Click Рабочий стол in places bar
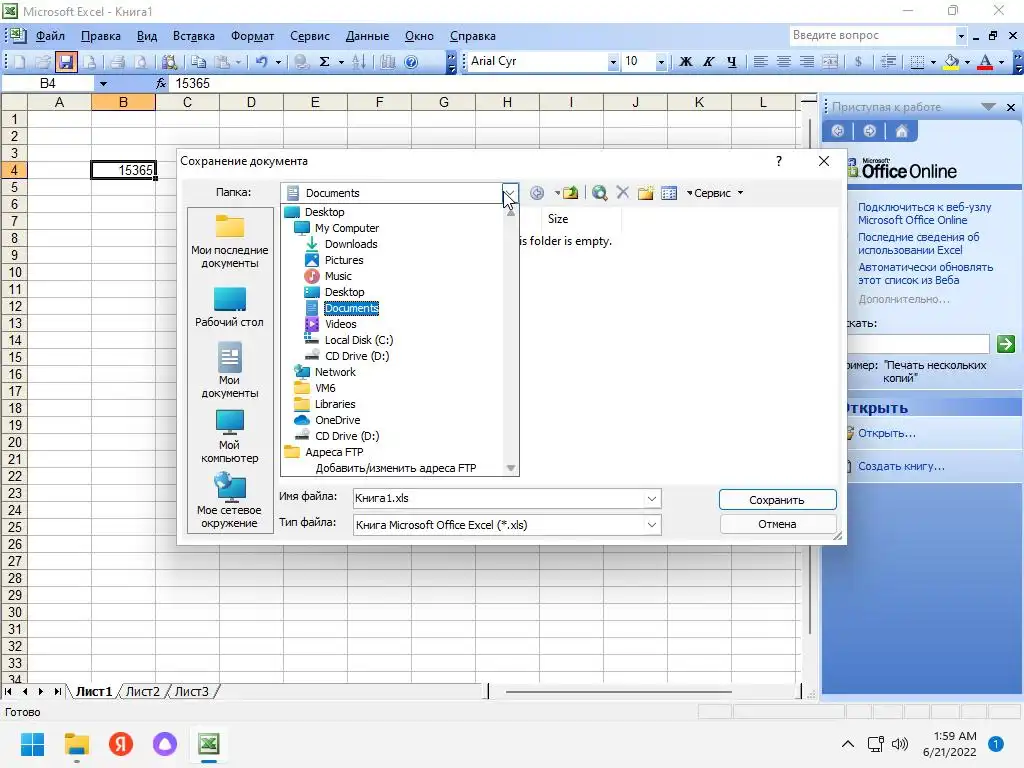 coord(229,307)
